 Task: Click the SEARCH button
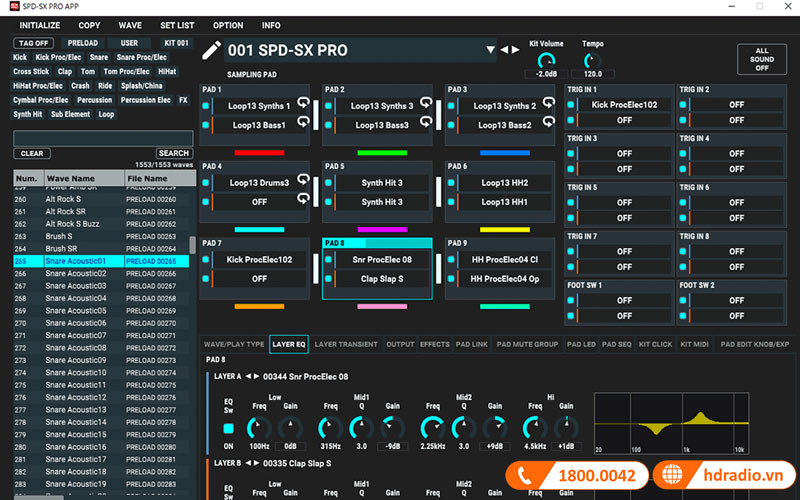click(173, 153)
